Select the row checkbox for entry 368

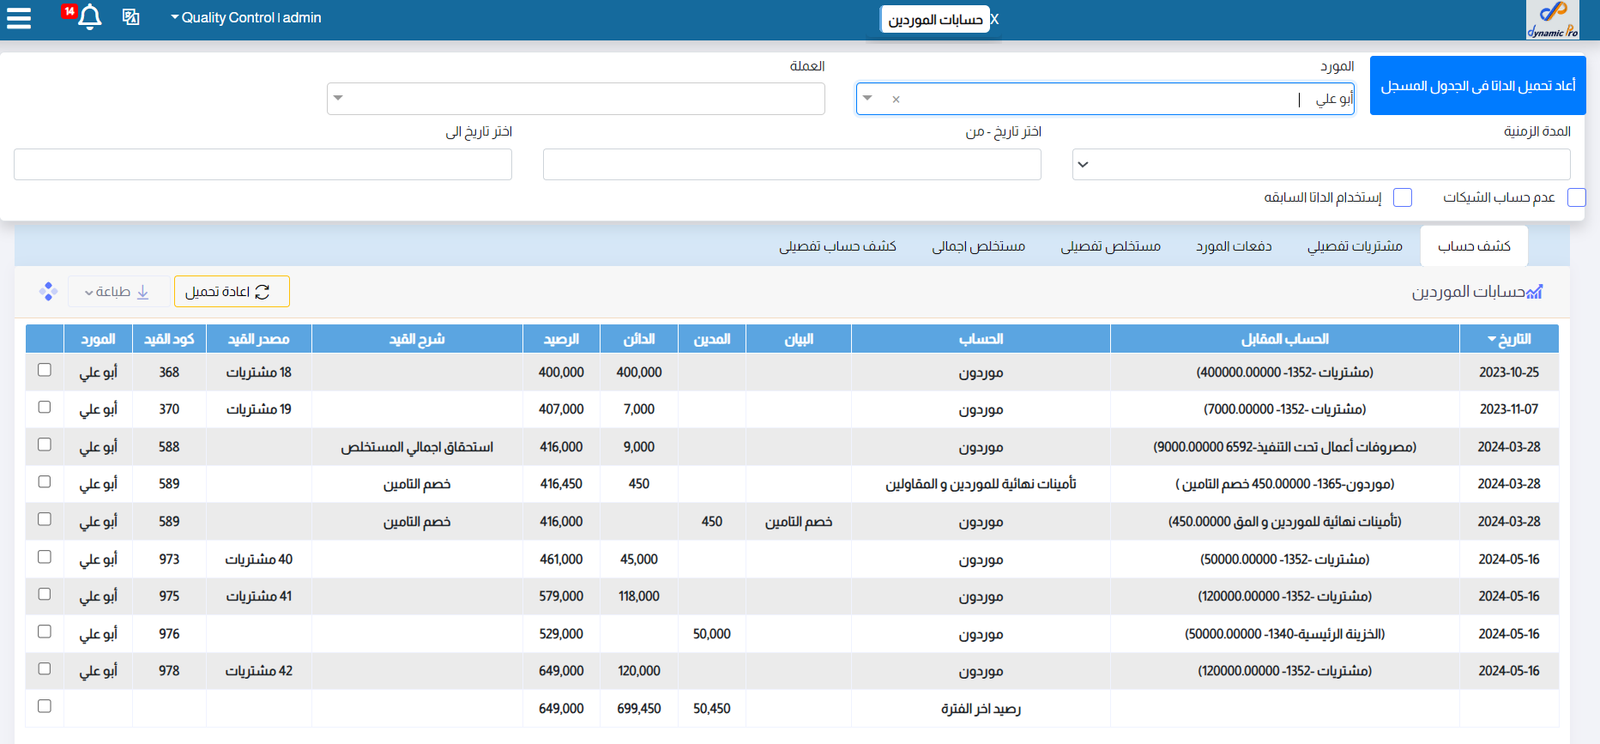(44, 370)
